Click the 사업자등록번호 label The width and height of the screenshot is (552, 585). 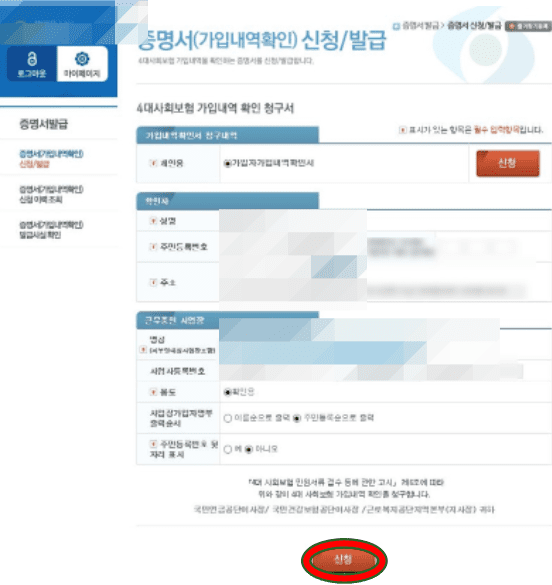click(x=178, y=371)
